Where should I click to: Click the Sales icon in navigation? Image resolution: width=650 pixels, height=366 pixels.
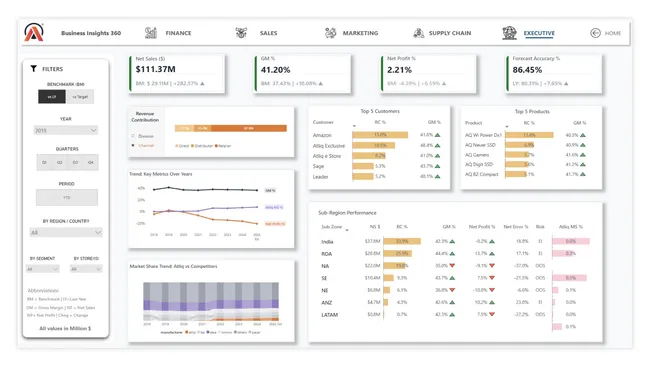pyautogui.click(x=241, y=33)
